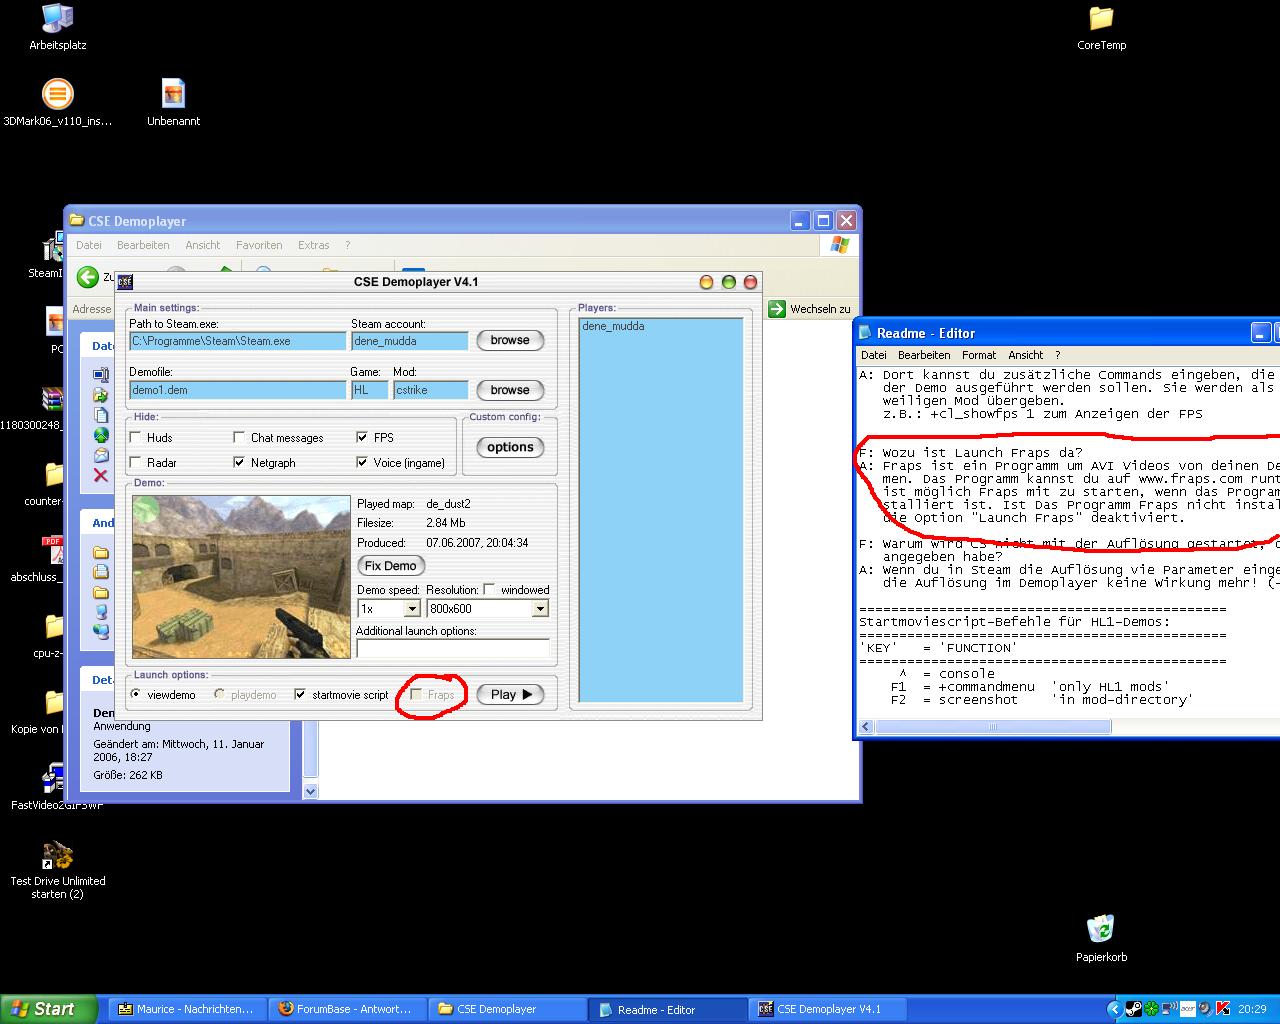Click Explorer scroll-down arrow
Viewport: 1280px width, 1024px height.
(x=310, y=791)
